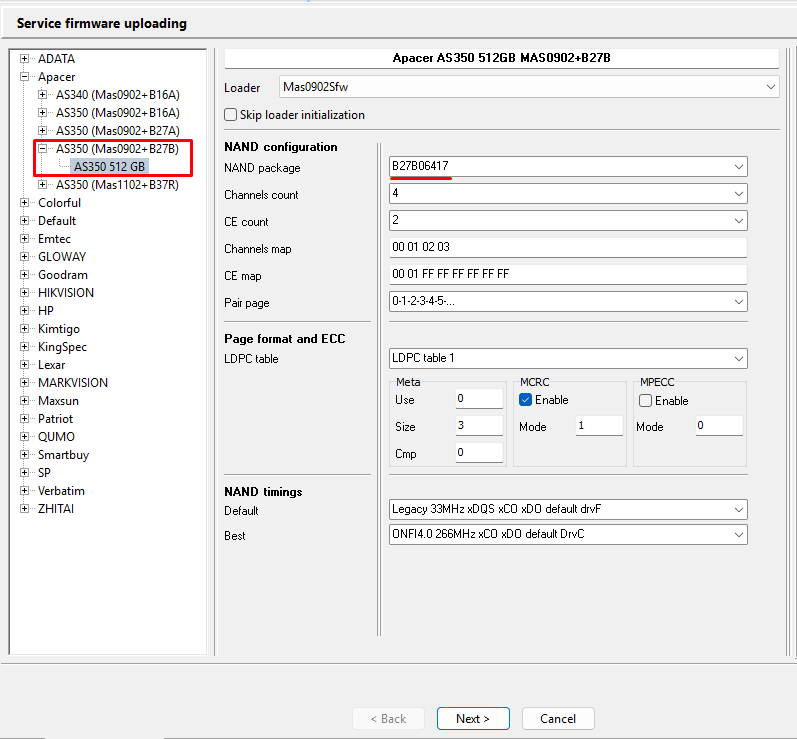The height and width of the screenshot is (739, 797).
Task: Open the Pair page dropdown
Action: tap(568, 301)
